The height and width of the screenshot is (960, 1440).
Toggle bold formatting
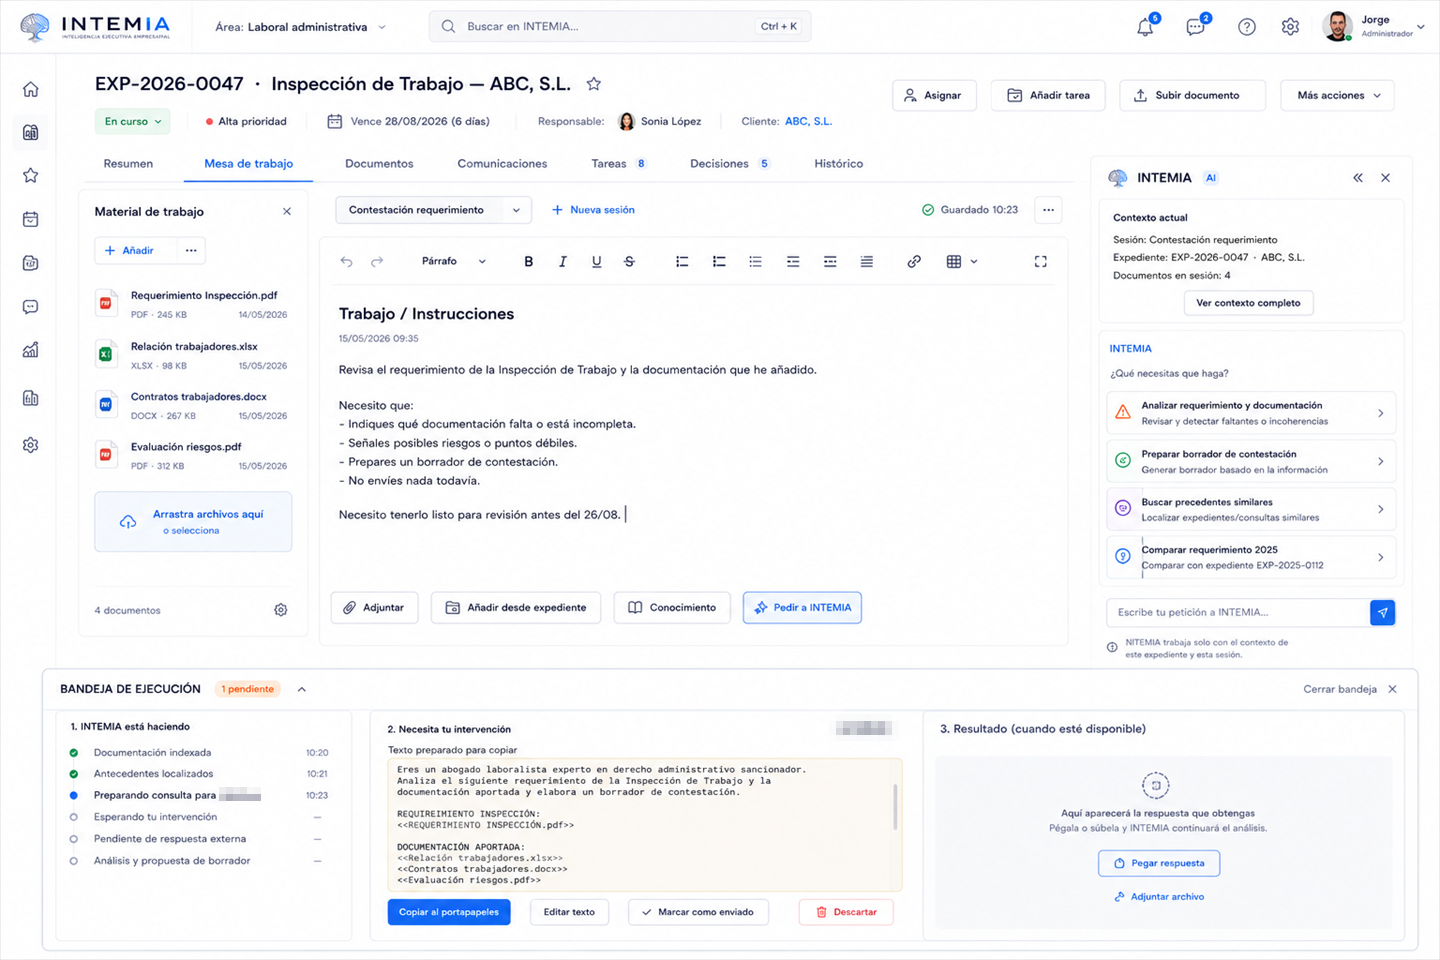(x=529, y=262)
